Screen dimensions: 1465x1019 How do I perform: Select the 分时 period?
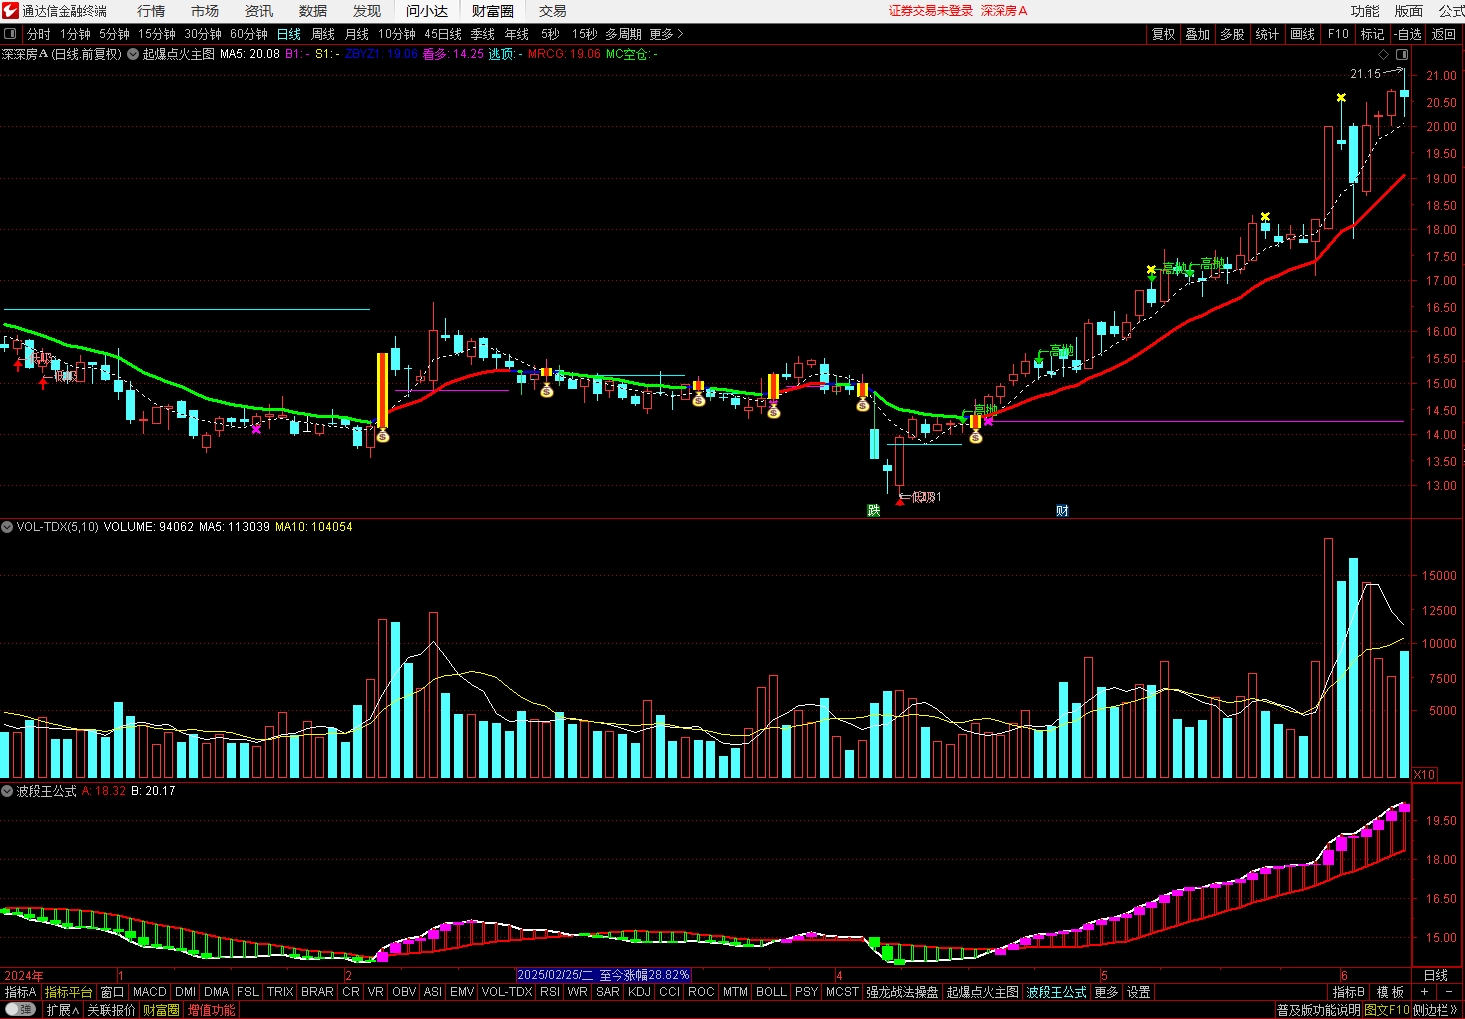[x=38, y=34]
